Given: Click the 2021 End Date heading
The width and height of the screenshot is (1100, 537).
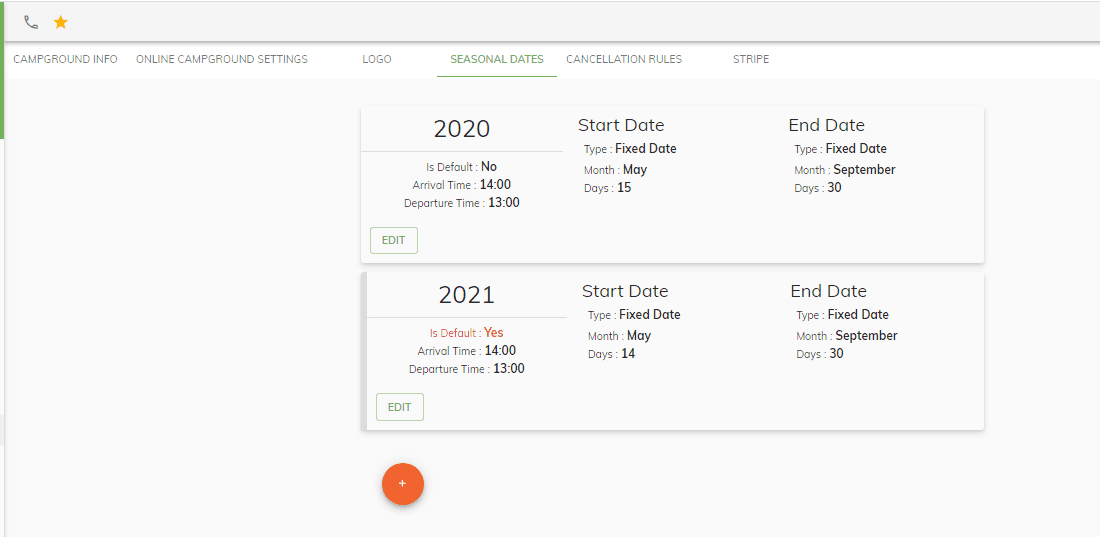Looking at the screenshot, I should pos(829,291).
